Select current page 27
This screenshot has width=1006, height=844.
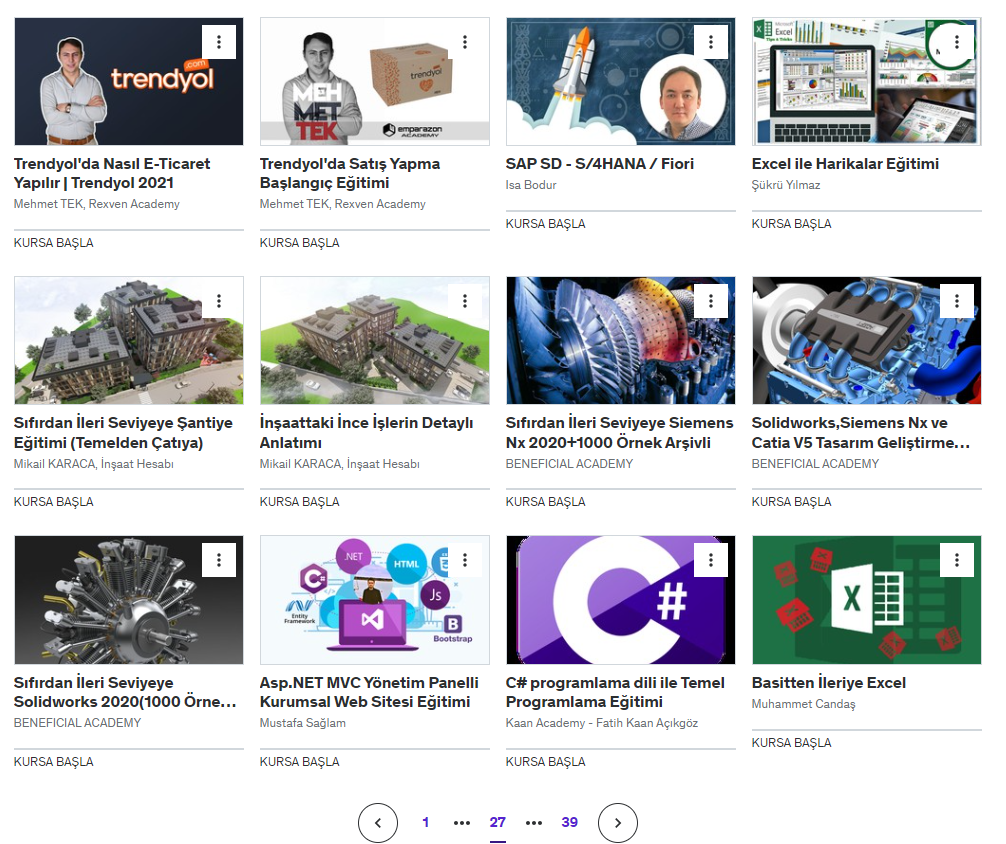click(498, 822)
